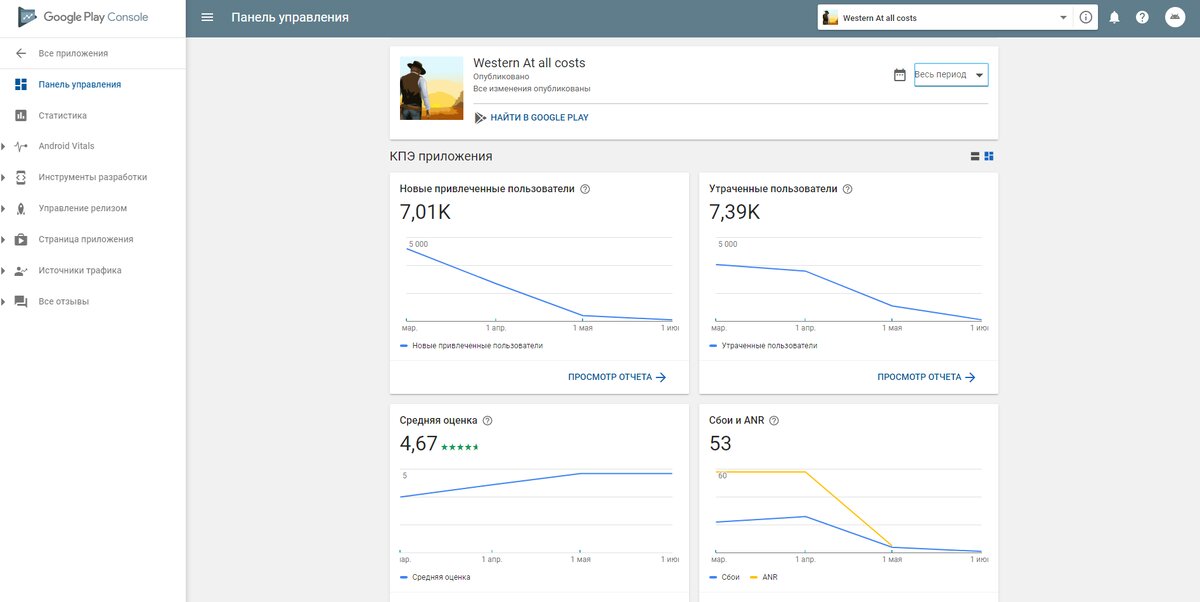Click the yellow ANR legend entry

point(763,577)
